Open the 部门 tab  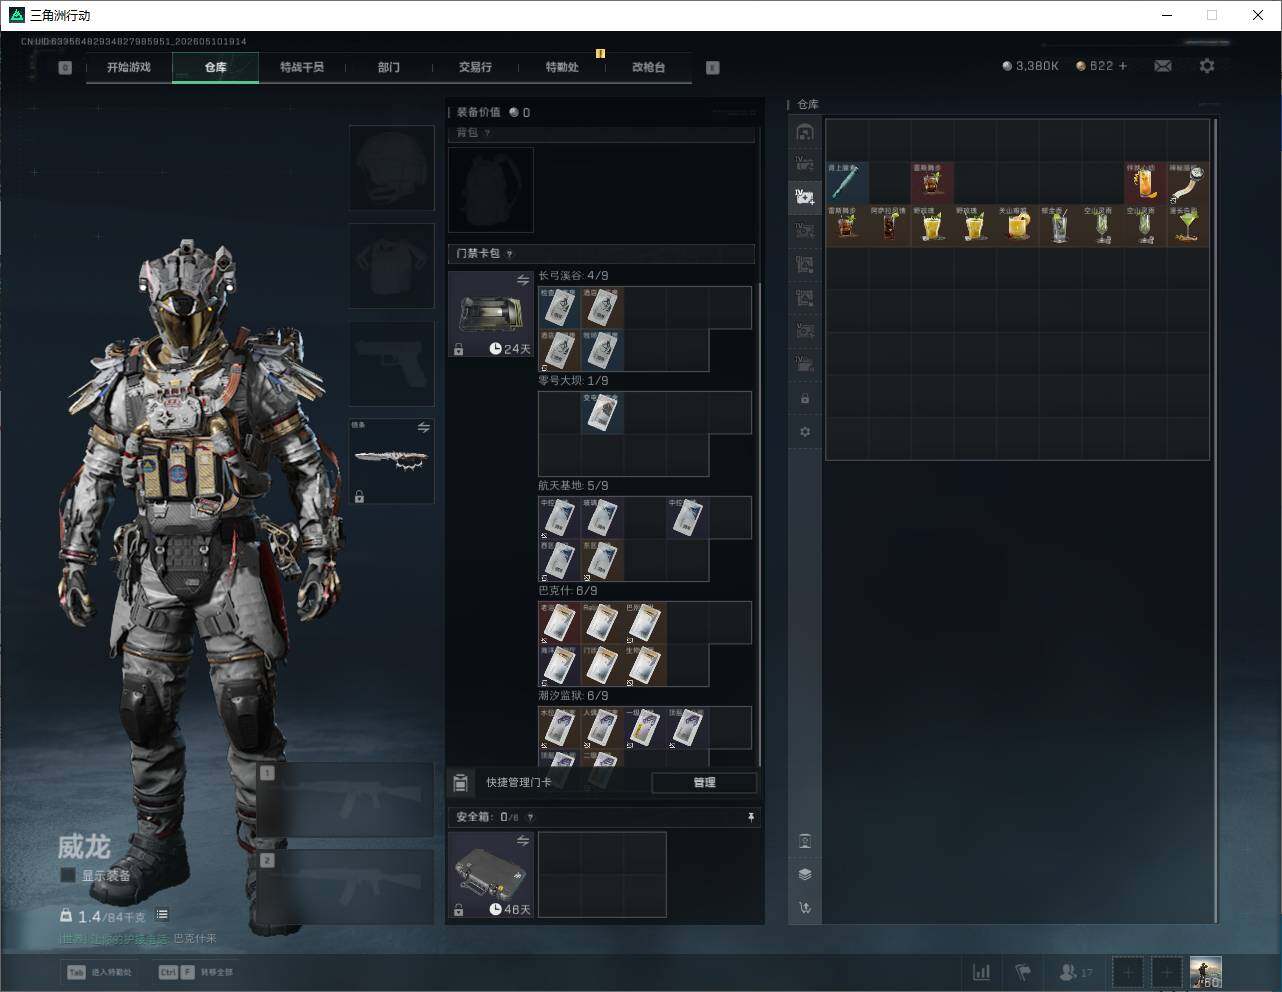[389, 67]
